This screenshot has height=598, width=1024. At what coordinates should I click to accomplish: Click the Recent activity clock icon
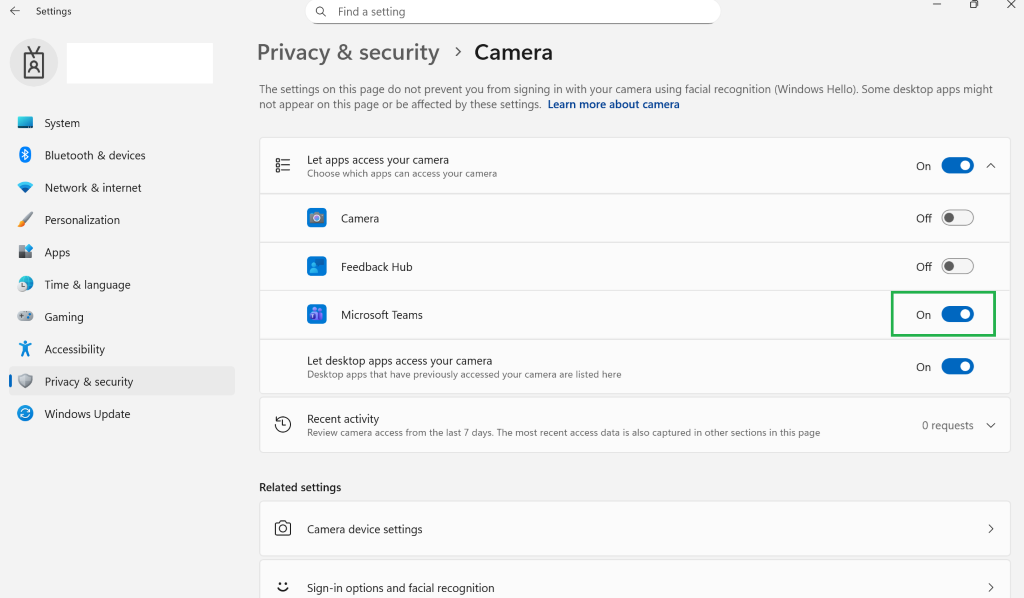[x=283, y=425]
